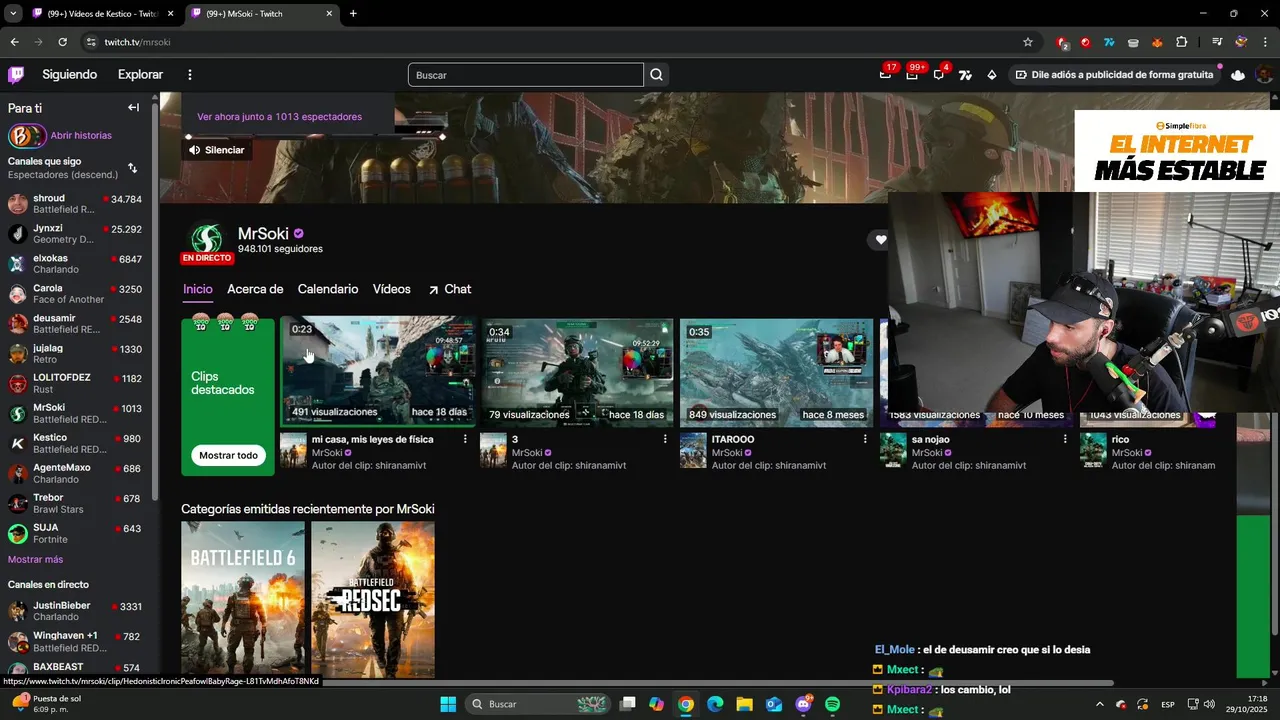Screen dimensions: 1280x720
Task: Open the Vídeos tab
Action: click(x=392, y=289)
